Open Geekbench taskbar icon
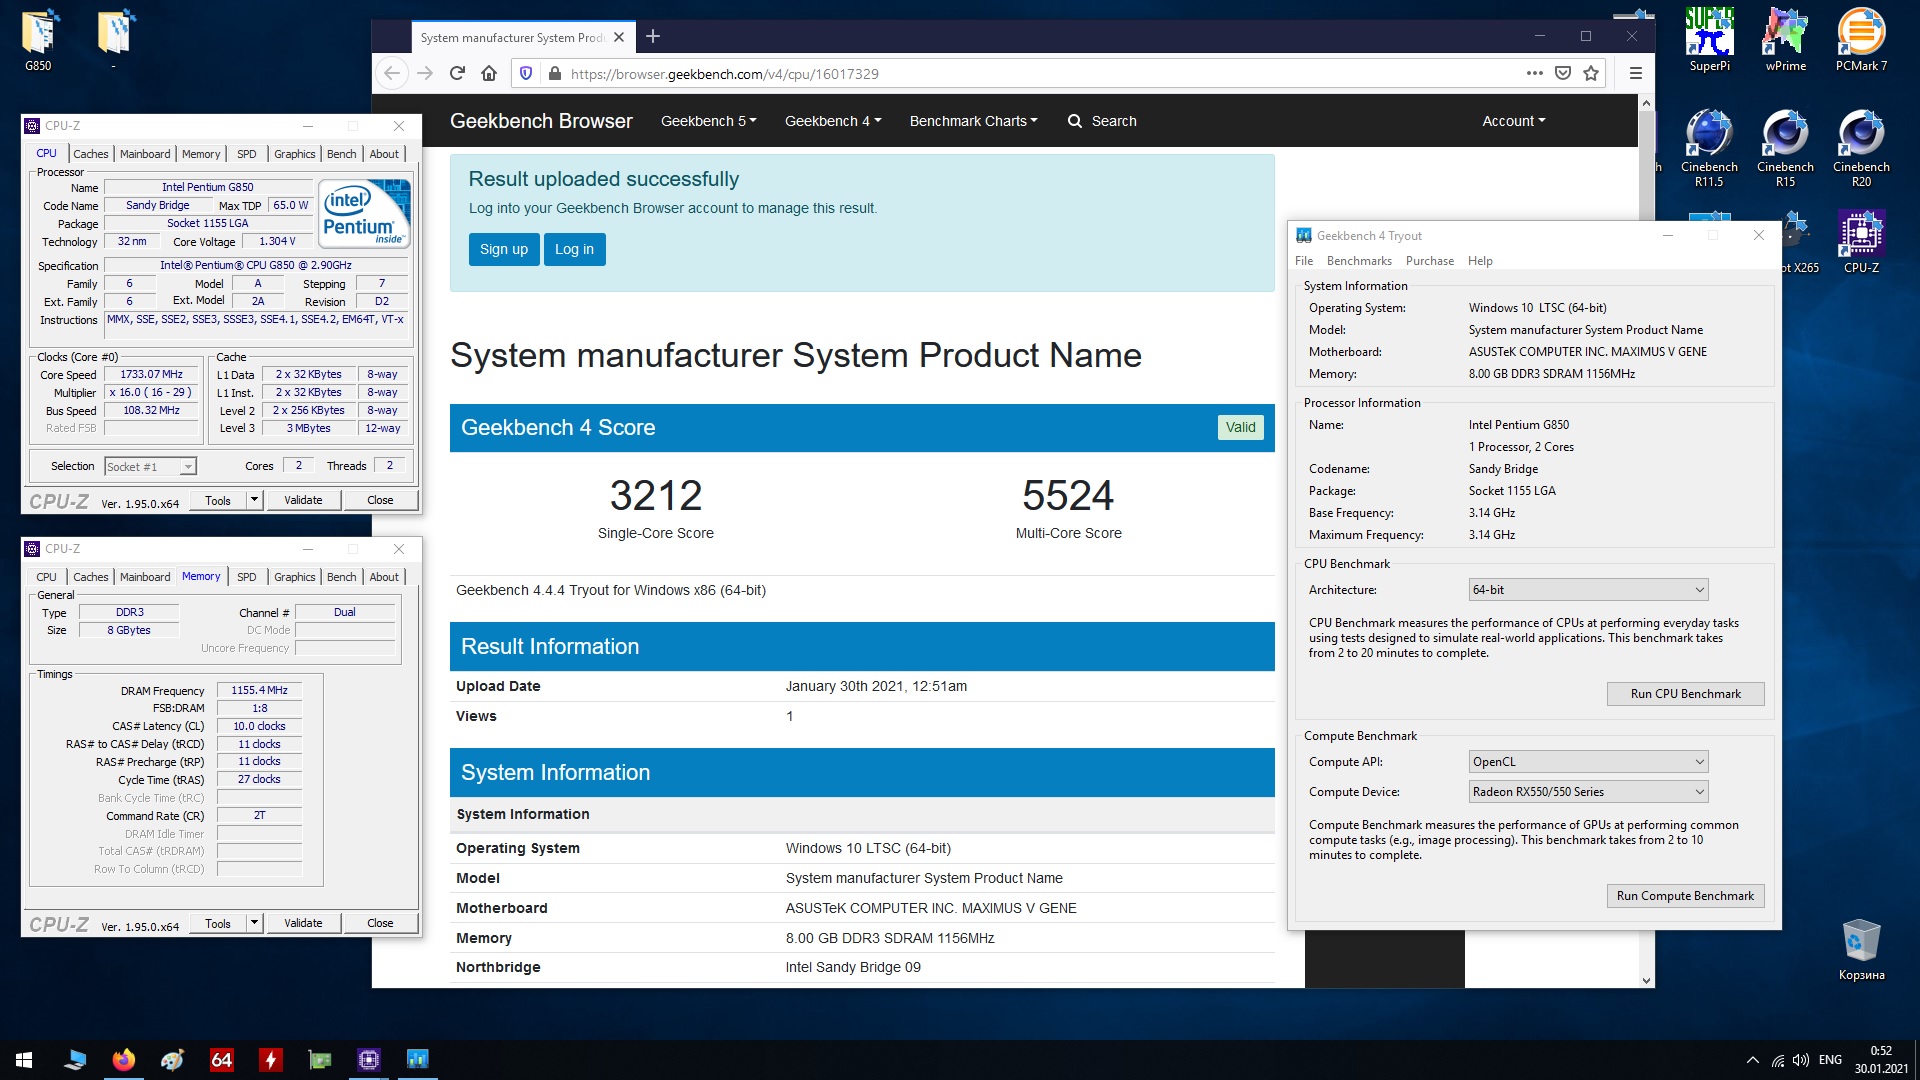 point(418,1060)
